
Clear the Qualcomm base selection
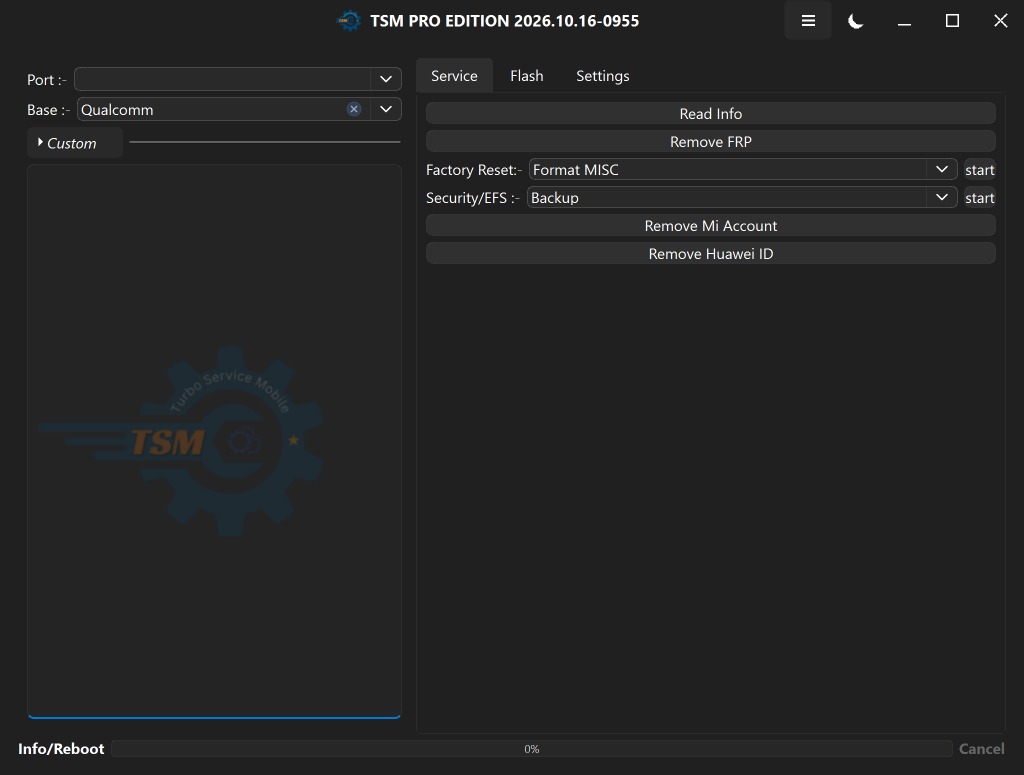point(354,109)
